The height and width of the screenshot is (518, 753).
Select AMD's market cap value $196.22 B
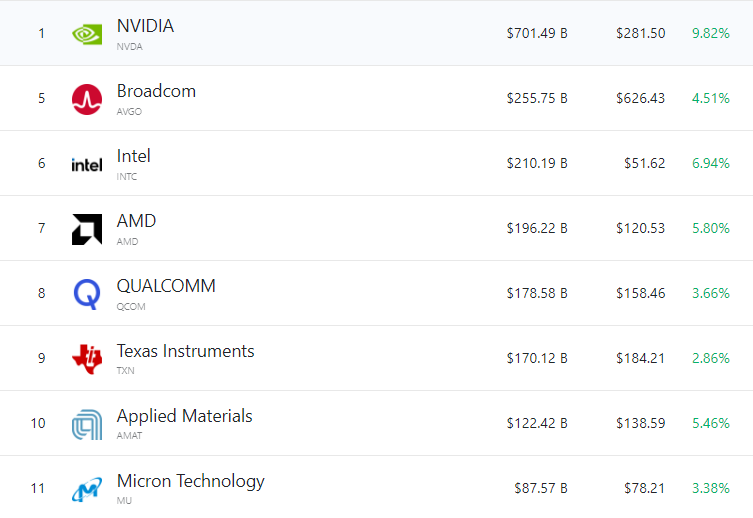[536, 229]
